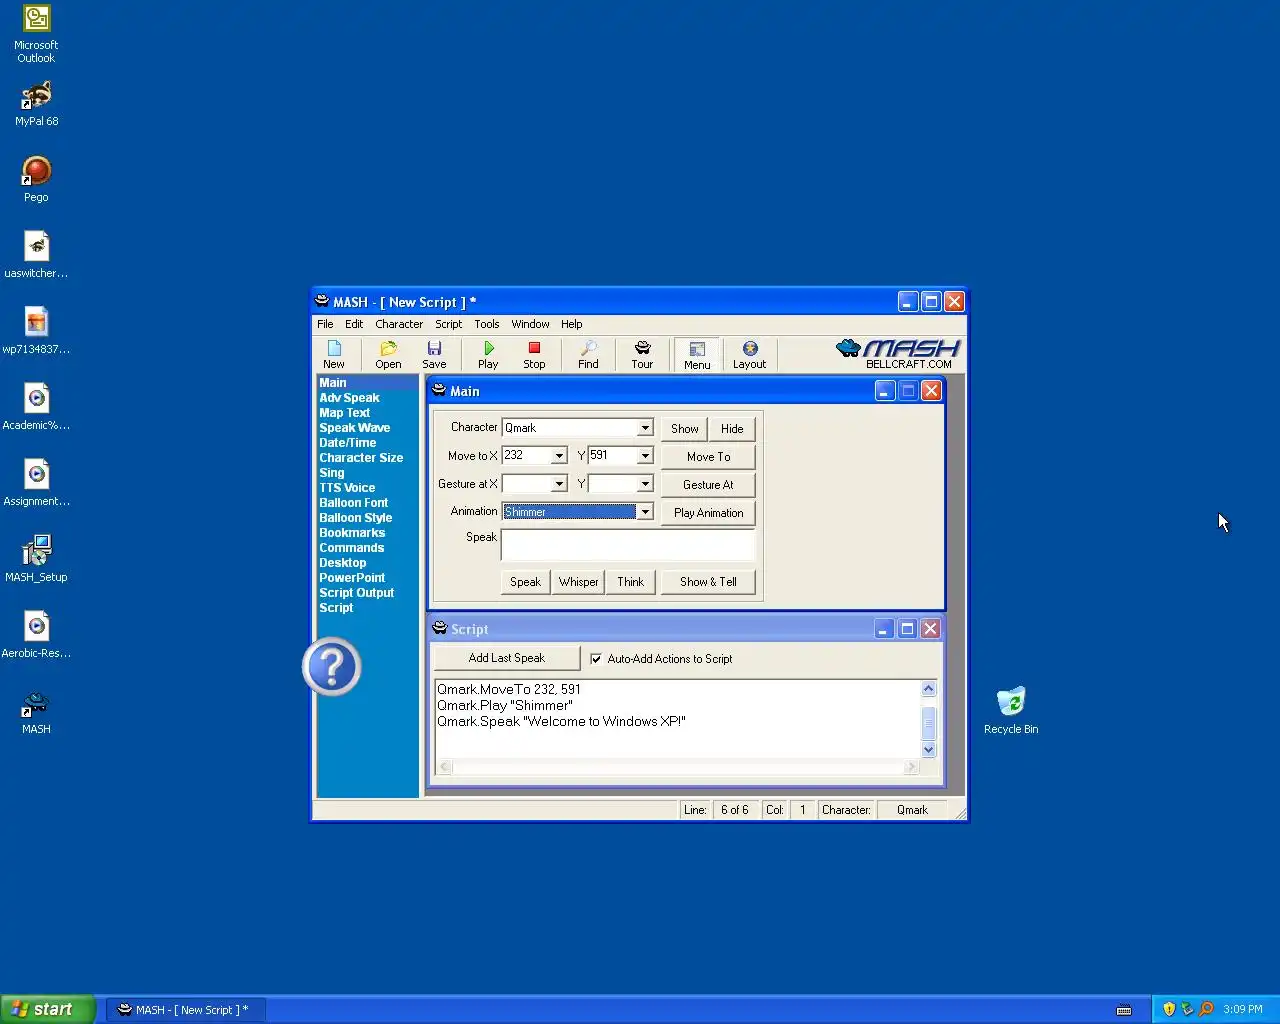
Task: Open Microsoft Outlook desktop icon
Action: point(36,35)
